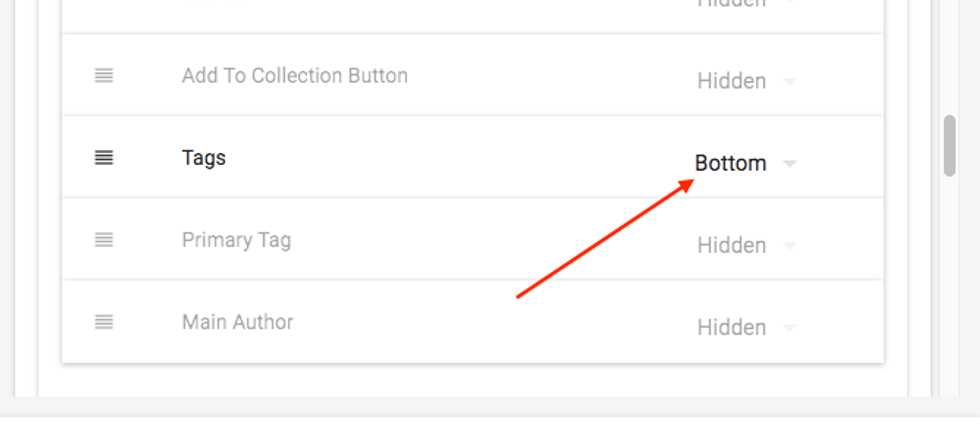980x434 pixels.
Task: Click the Add To Collection Button label
Action: [295, 76]
